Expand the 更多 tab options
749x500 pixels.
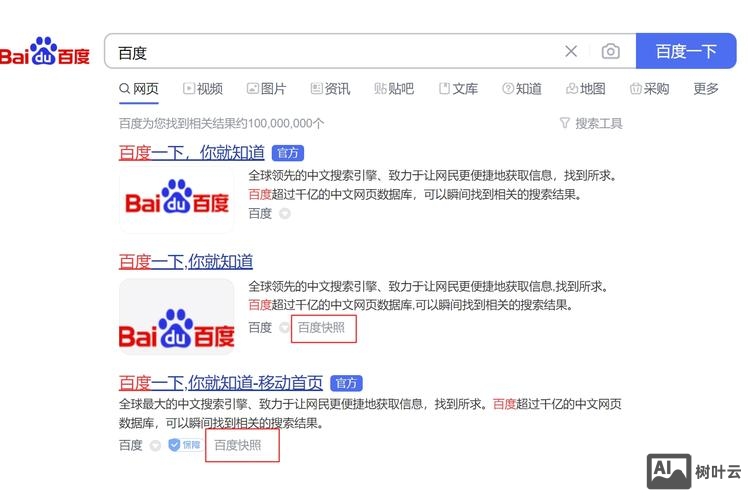pos(706,89)
